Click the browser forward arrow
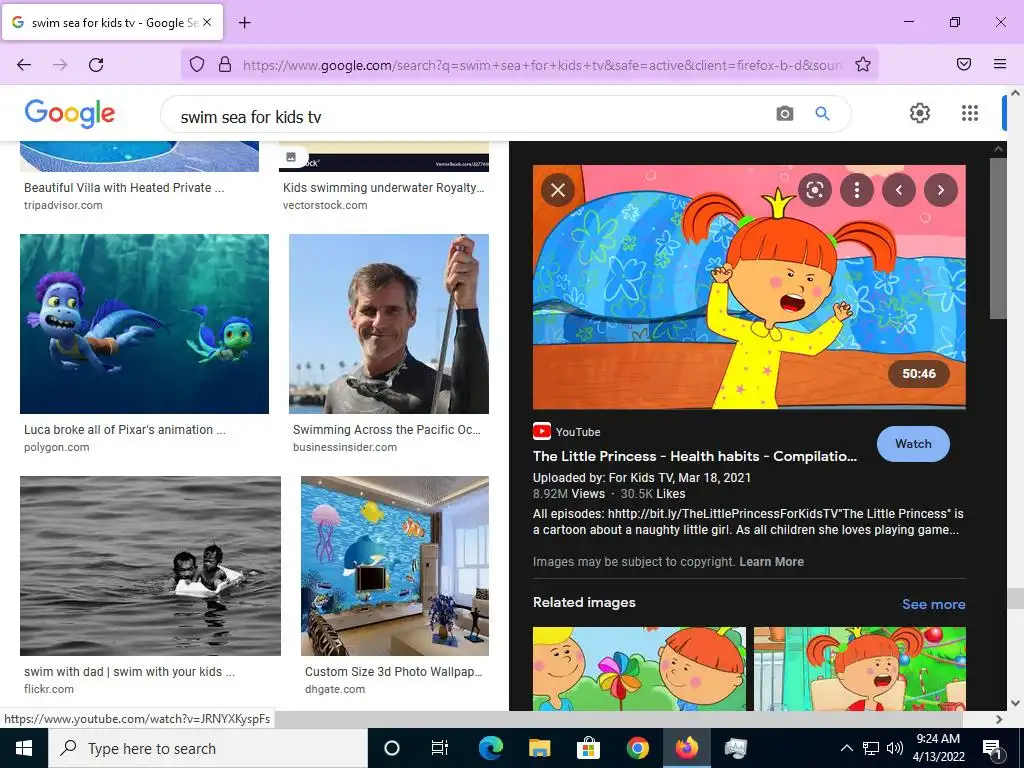Viewport: 1024px width, 768px height. (x=60, y=65)
